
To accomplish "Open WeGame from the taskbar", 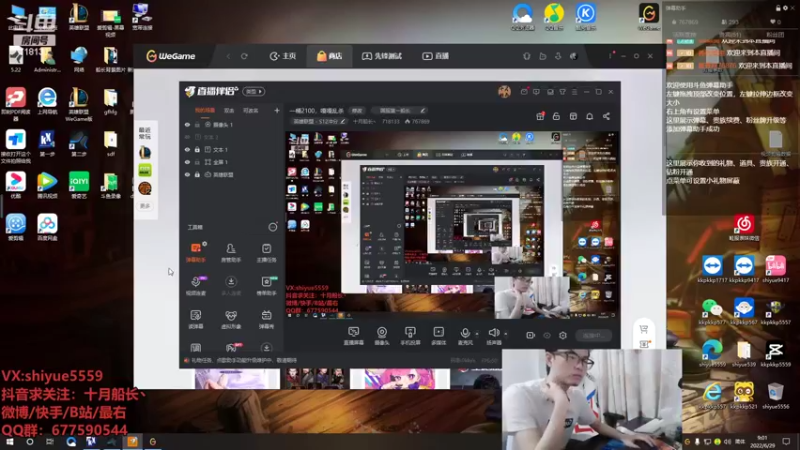I will click(x=153, y=442).
